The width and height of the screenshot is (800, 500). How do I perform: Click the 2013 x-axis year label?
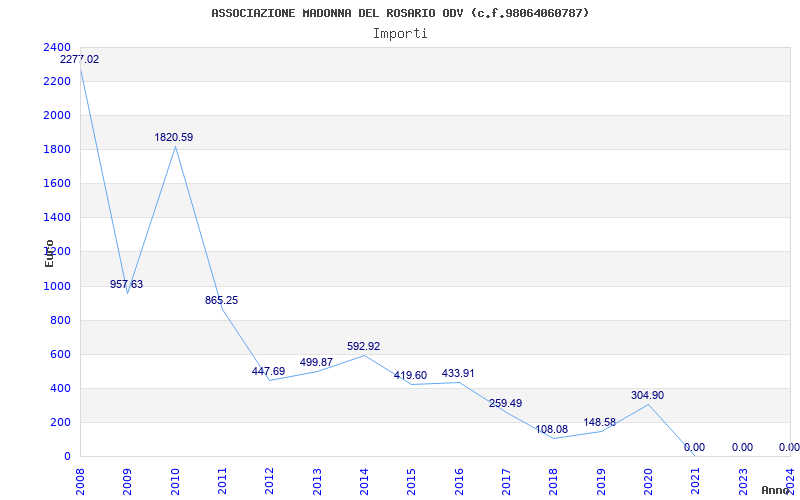click(317, 481)
